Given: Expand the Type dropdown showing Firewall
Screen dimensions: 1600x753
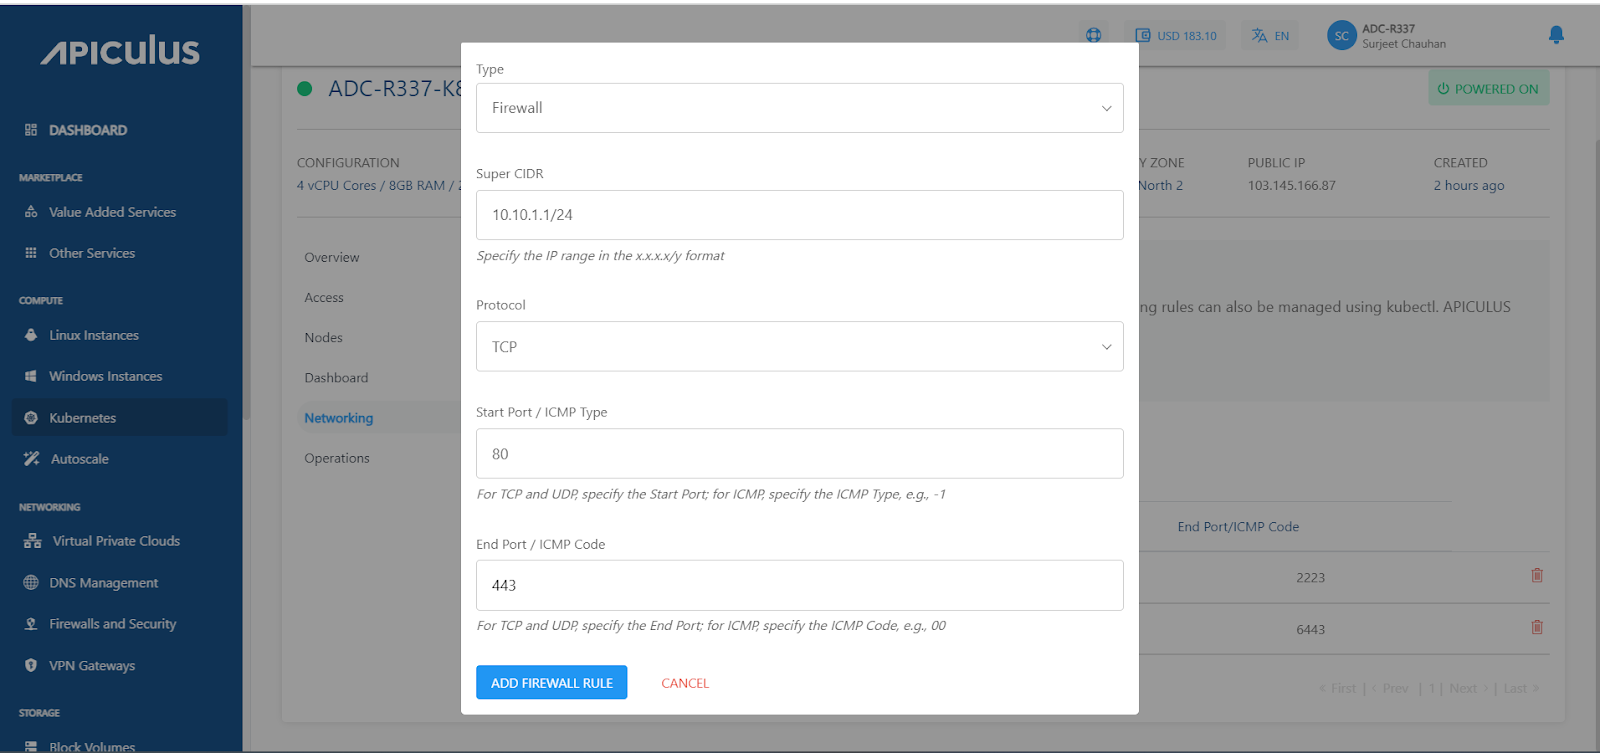Looking at the screenshot, I should click(x=799, y=108).
